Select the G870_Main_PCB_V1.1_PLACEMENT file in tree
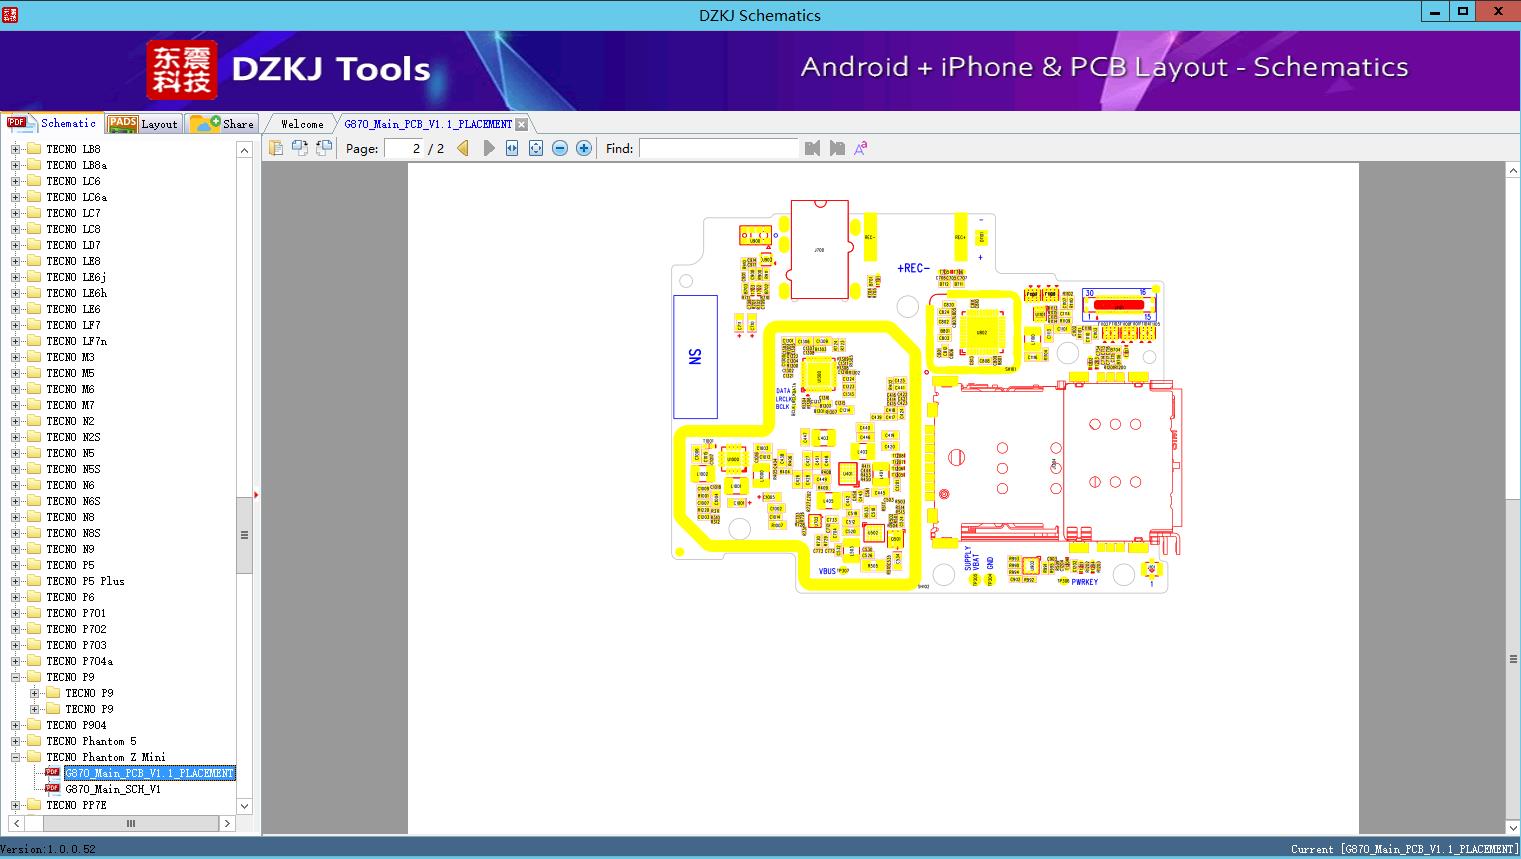The height and width of the screenshot is (859, 1521). click(x=149, y=773)
